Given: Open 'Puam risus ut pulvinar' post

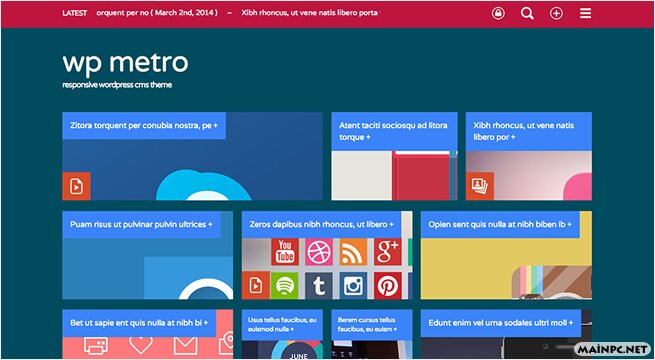Looking at the screenshot, I should coord(142,224).
